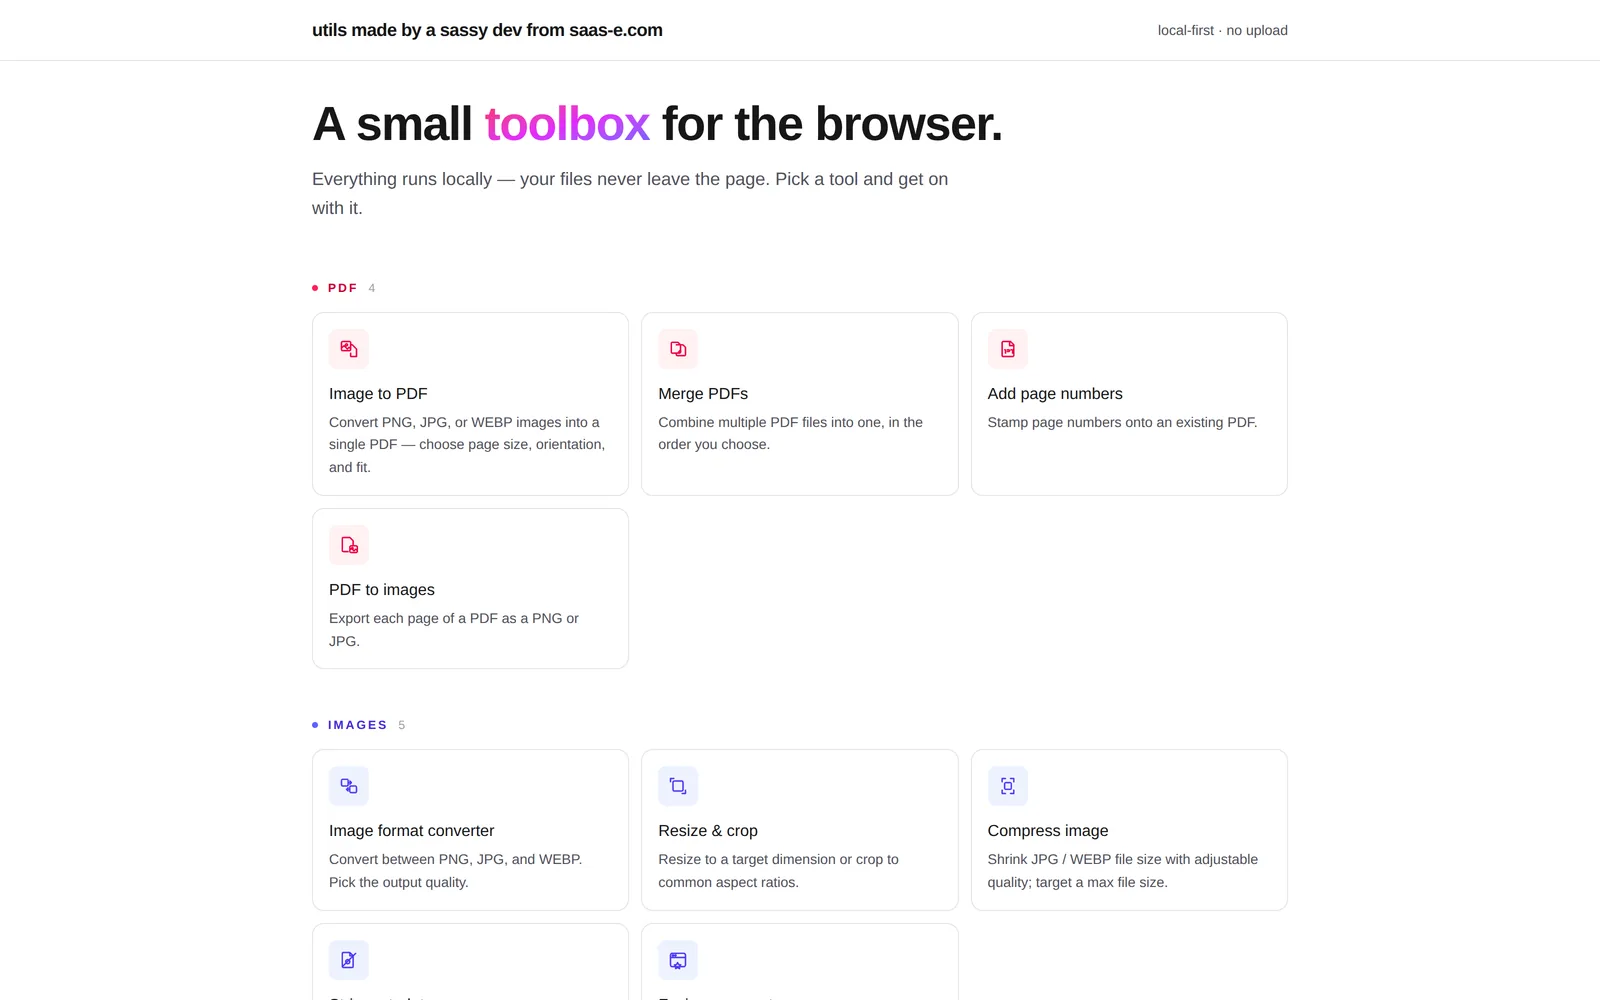Open the Image to PDF tool title
The width and height of the screenshot is (1600, 1000).
[378, 394]
